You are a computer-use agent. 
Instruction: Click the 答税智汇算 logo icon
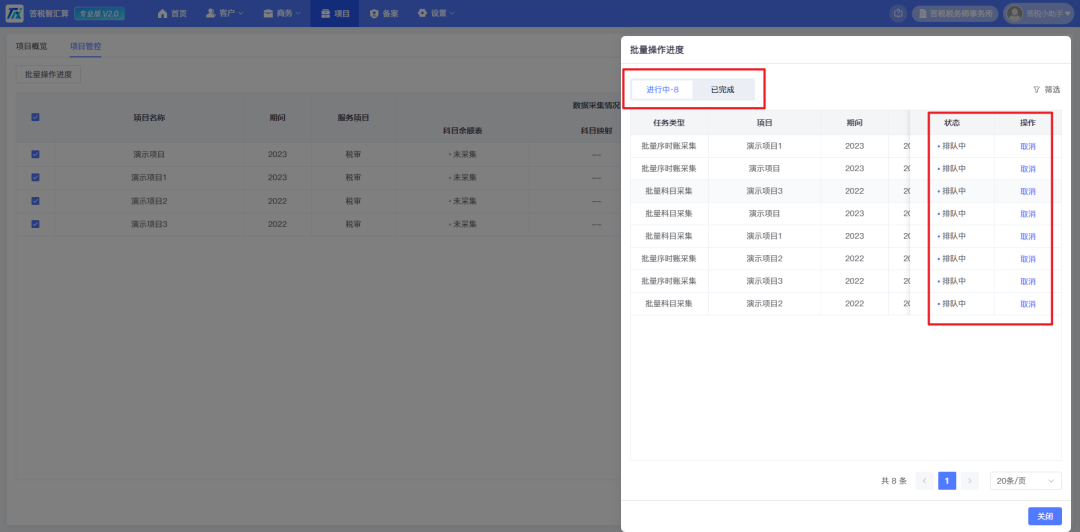(x=14, y=13)
